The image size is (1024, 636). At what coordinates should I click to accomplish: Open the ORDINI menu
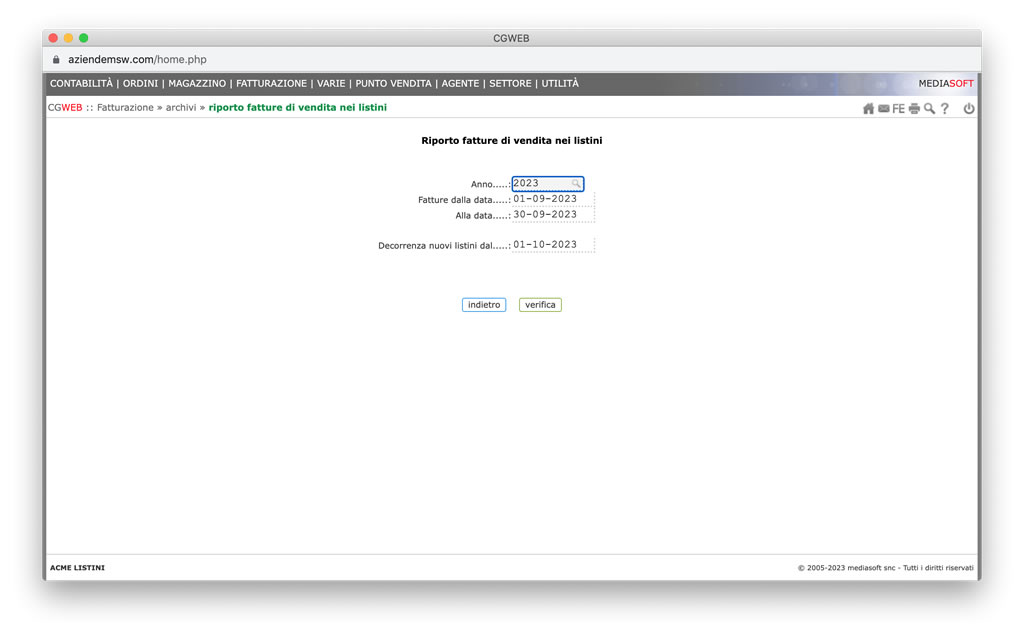point(140,84)
